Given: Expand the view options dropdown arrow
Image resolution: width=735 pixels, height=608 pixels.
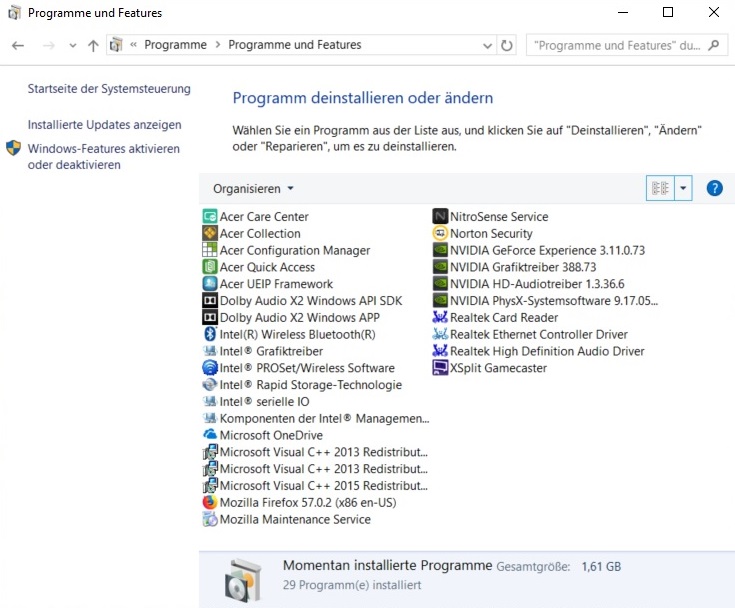Looking at the screenshot, I should tap(683, 188).
